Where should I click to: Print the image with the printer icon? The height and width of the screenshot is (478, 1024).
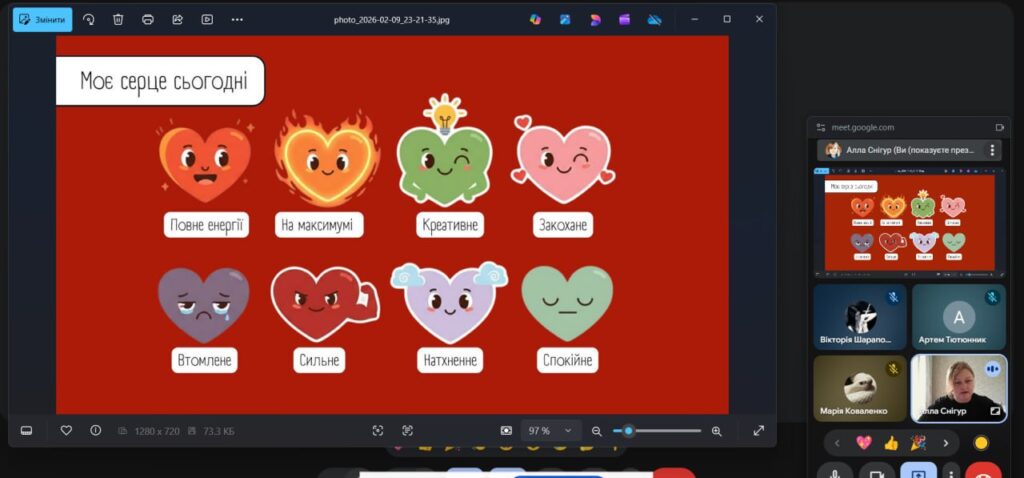pyautogui.click(x=148, y=19)
